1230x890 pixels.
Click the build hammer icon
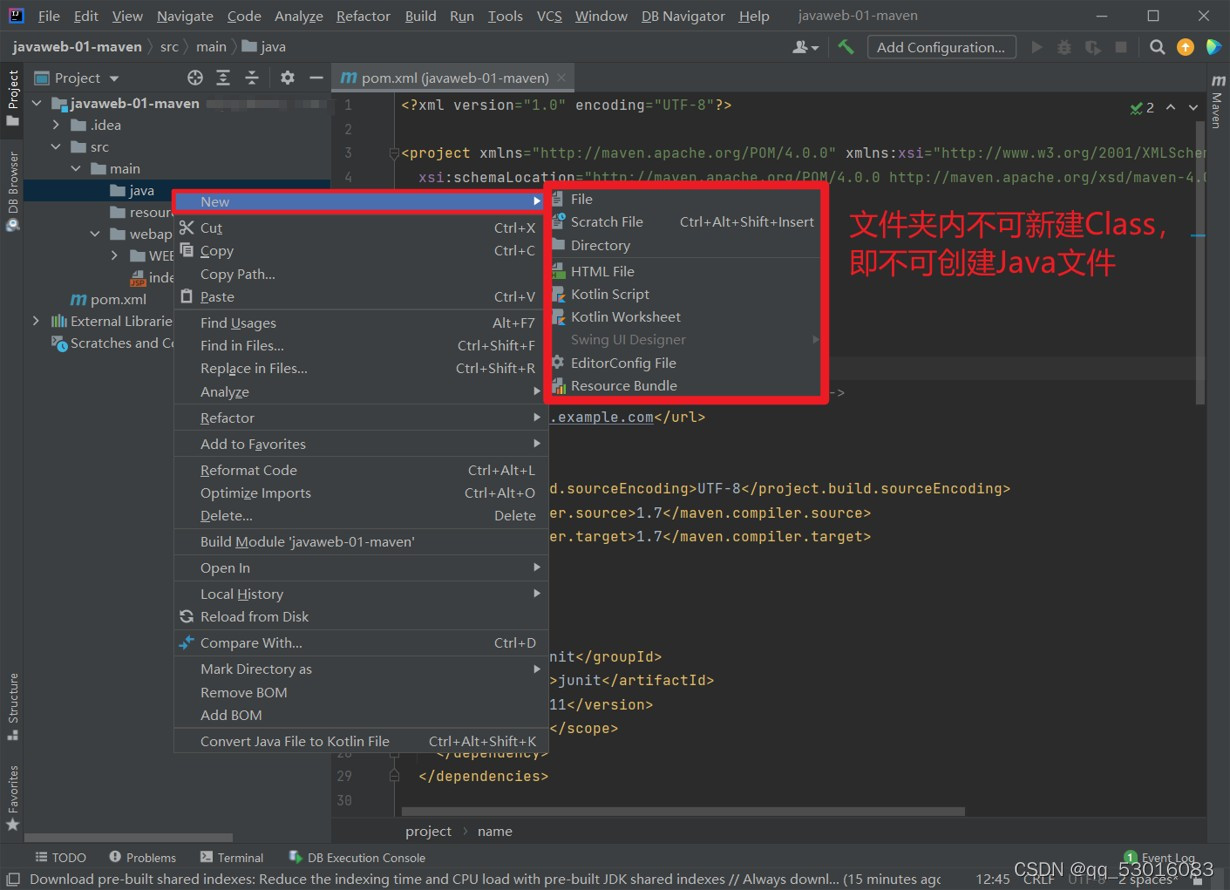tap(846, 47)
